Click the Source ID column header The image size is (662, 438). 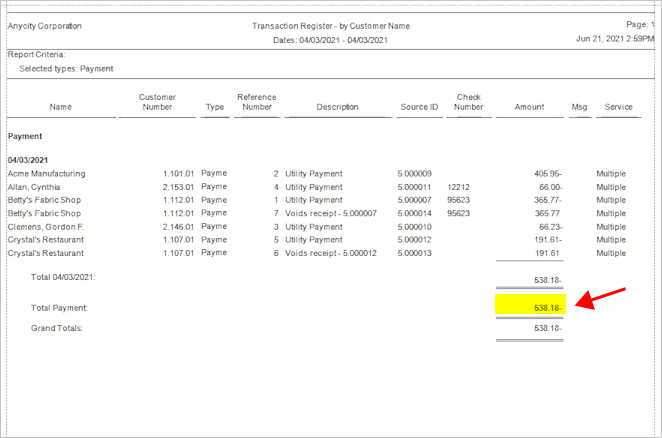[419, 107]
